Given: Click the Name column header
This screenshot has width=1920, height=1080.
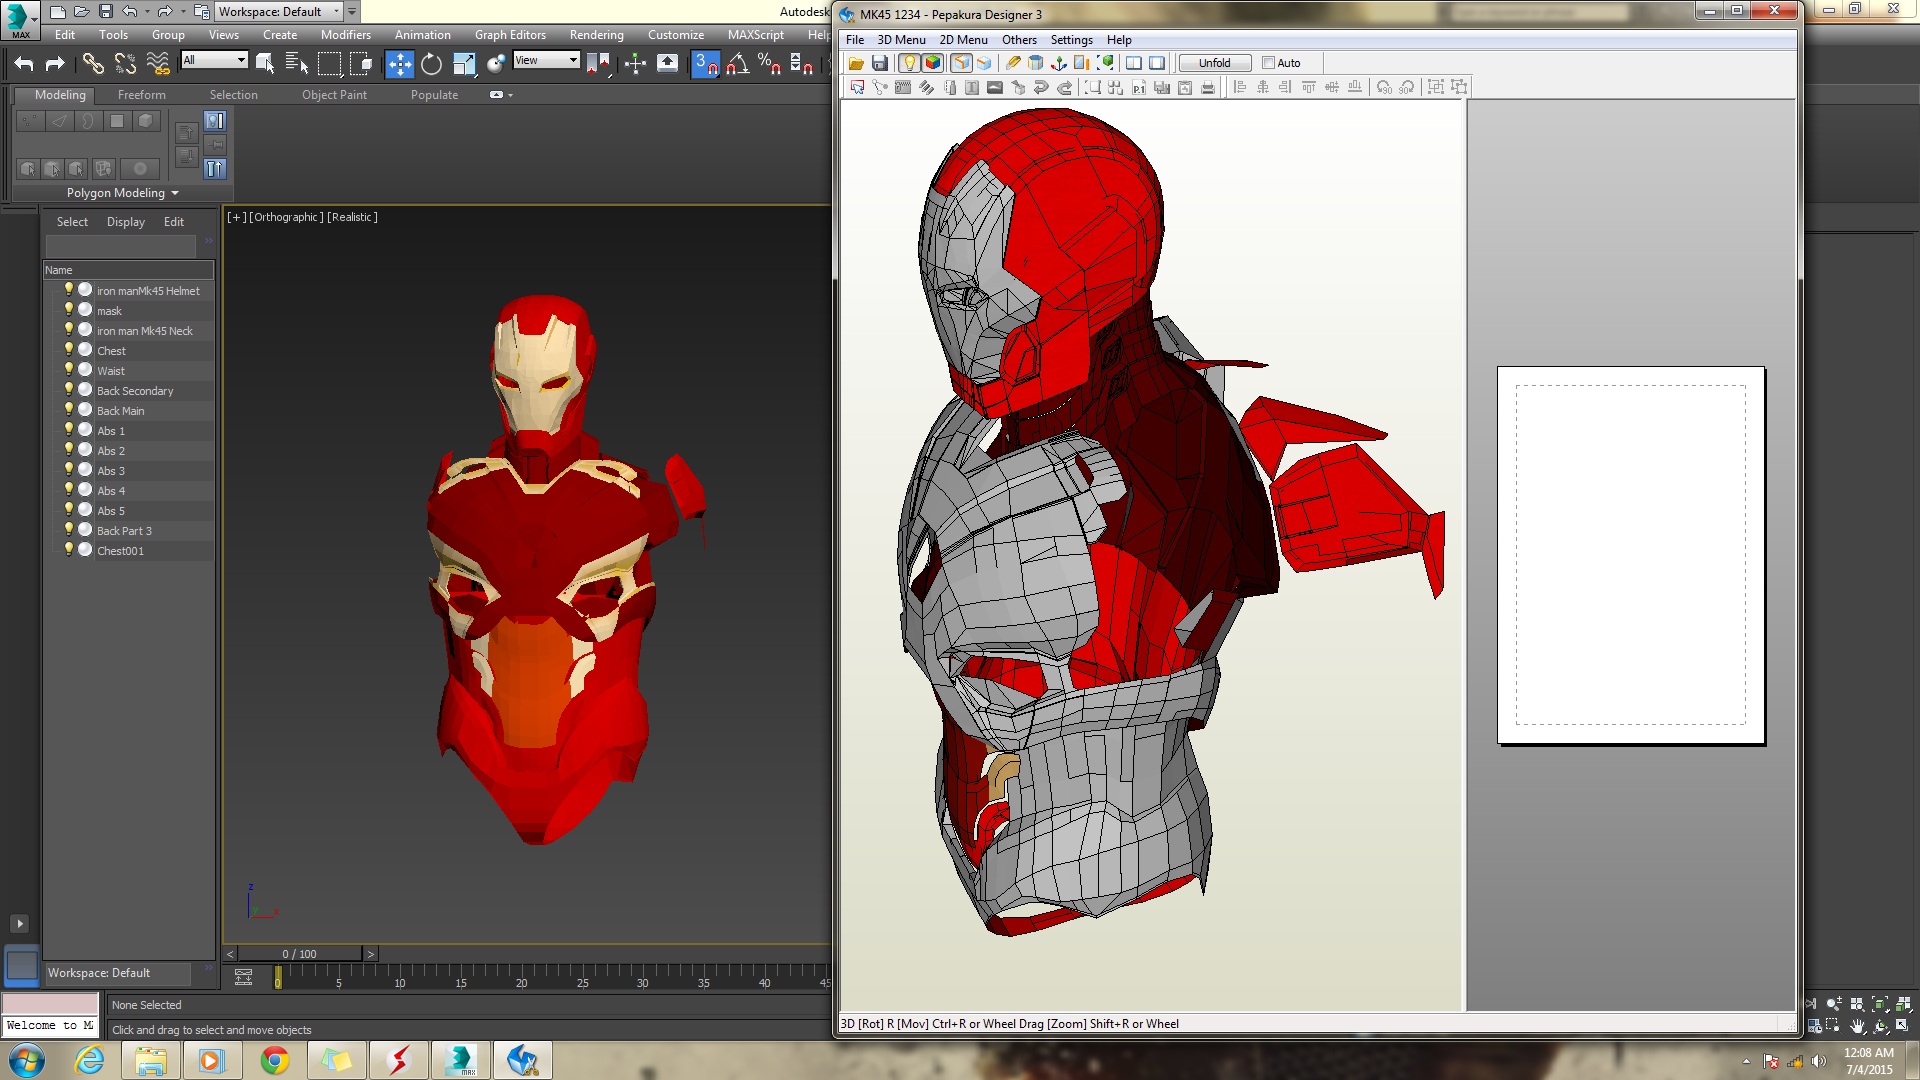Looking at the screenshot, I should click(x=128, y=270).
